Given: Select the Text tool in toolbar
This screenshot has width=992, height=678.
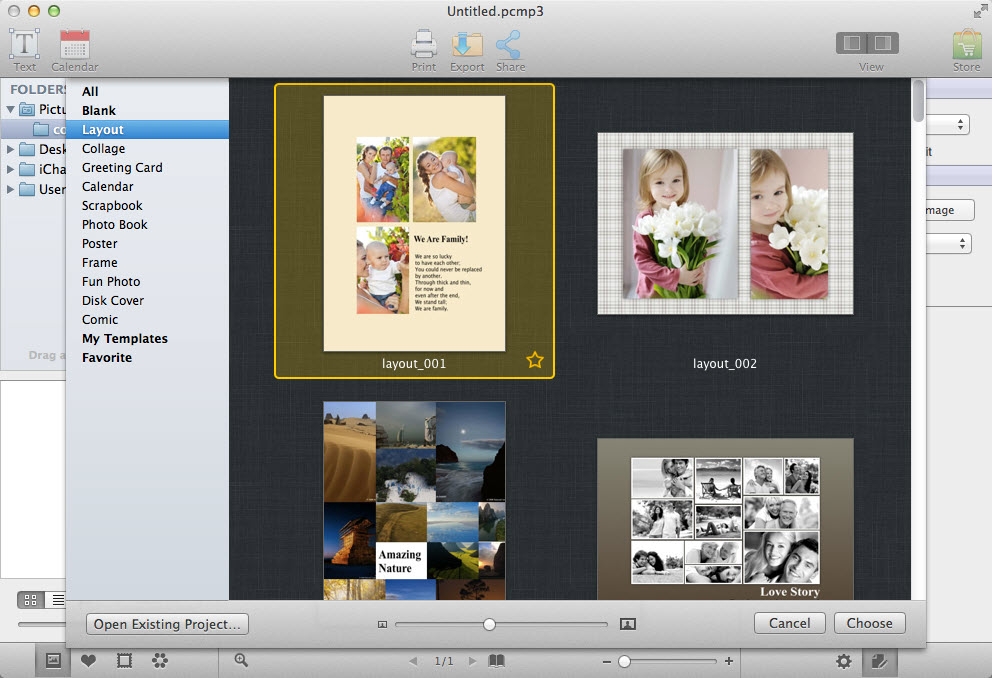Looking at the screenshot, I should (24, 45).
